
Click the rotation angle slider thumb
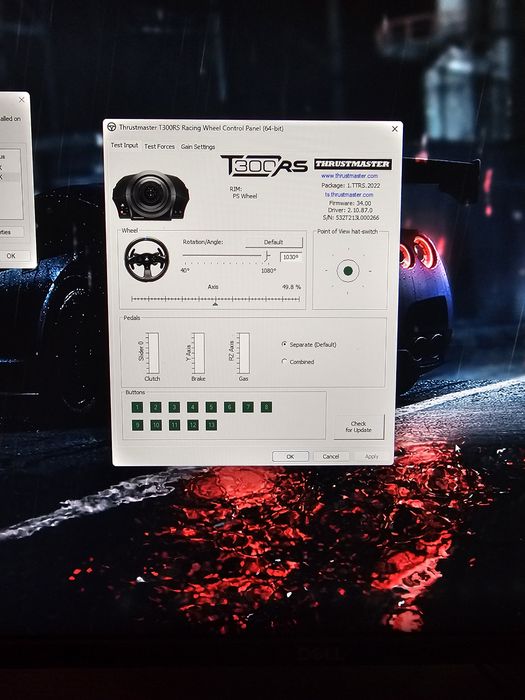267,255
